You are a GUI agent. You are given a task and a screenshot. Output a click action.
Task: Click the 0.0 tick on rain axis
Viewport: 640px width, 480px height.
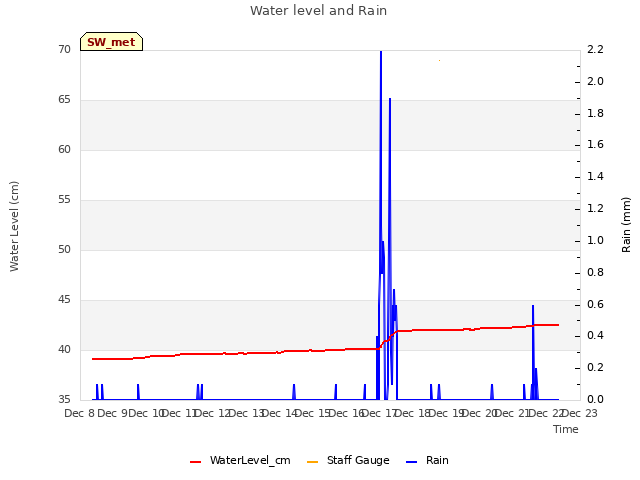click(x=595, y=399)
